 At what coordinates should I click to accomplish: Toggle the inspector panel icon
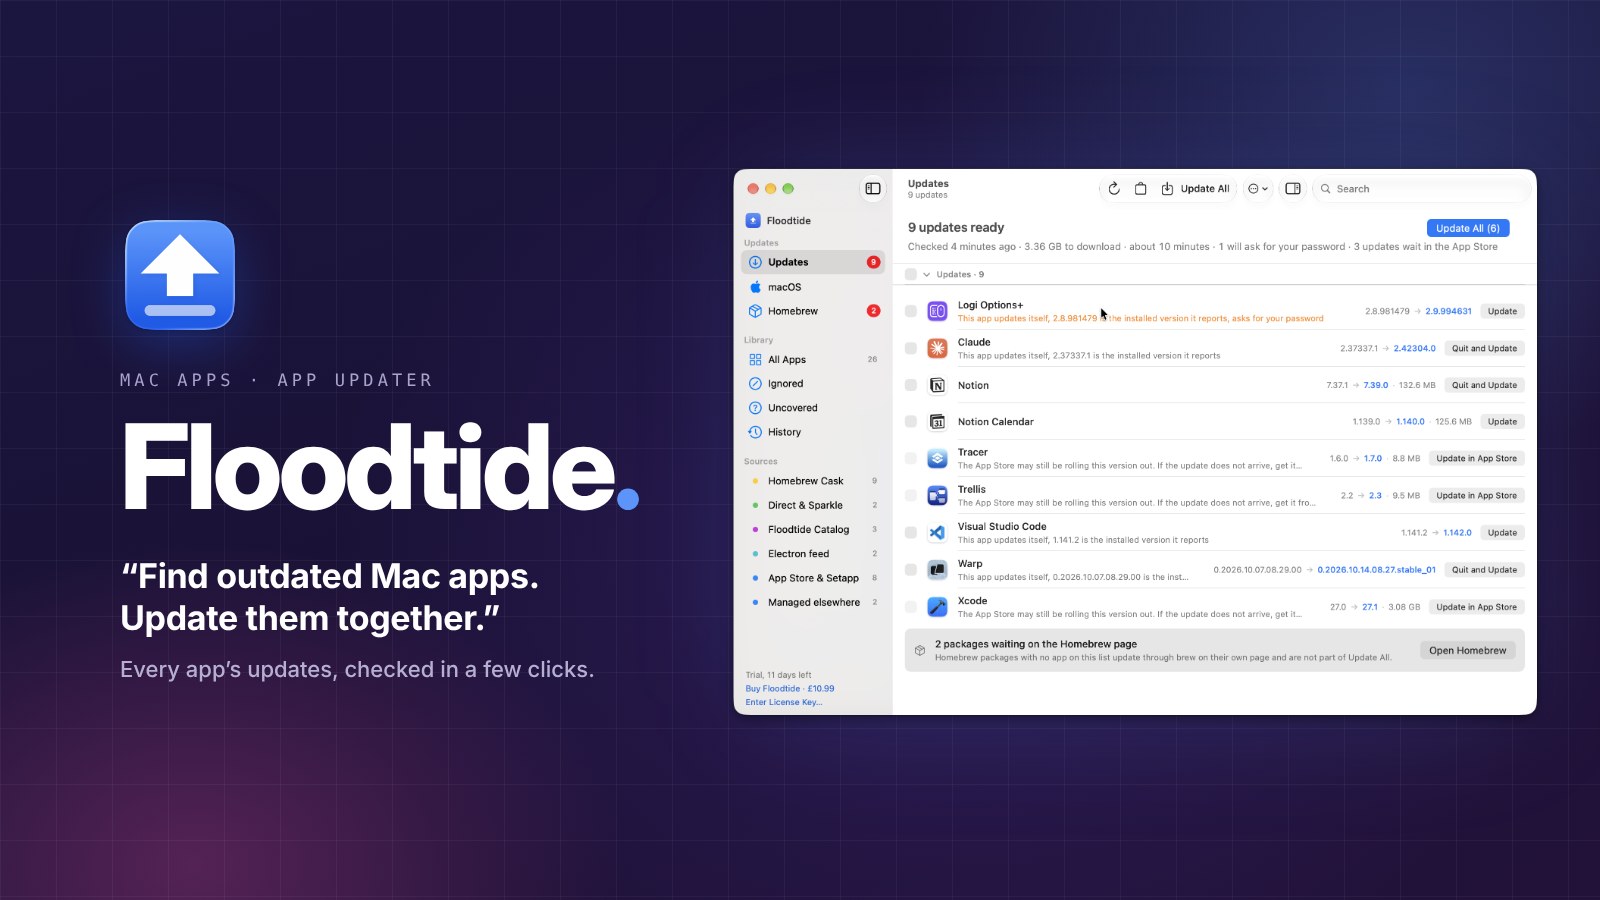point(1293,188)
